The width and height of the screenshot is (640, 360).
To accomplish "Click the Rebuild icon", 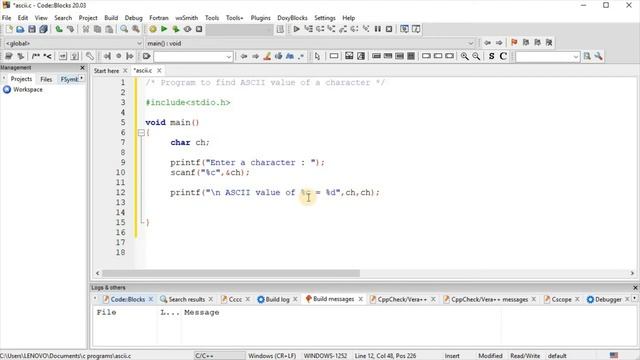I will (187, 29).
